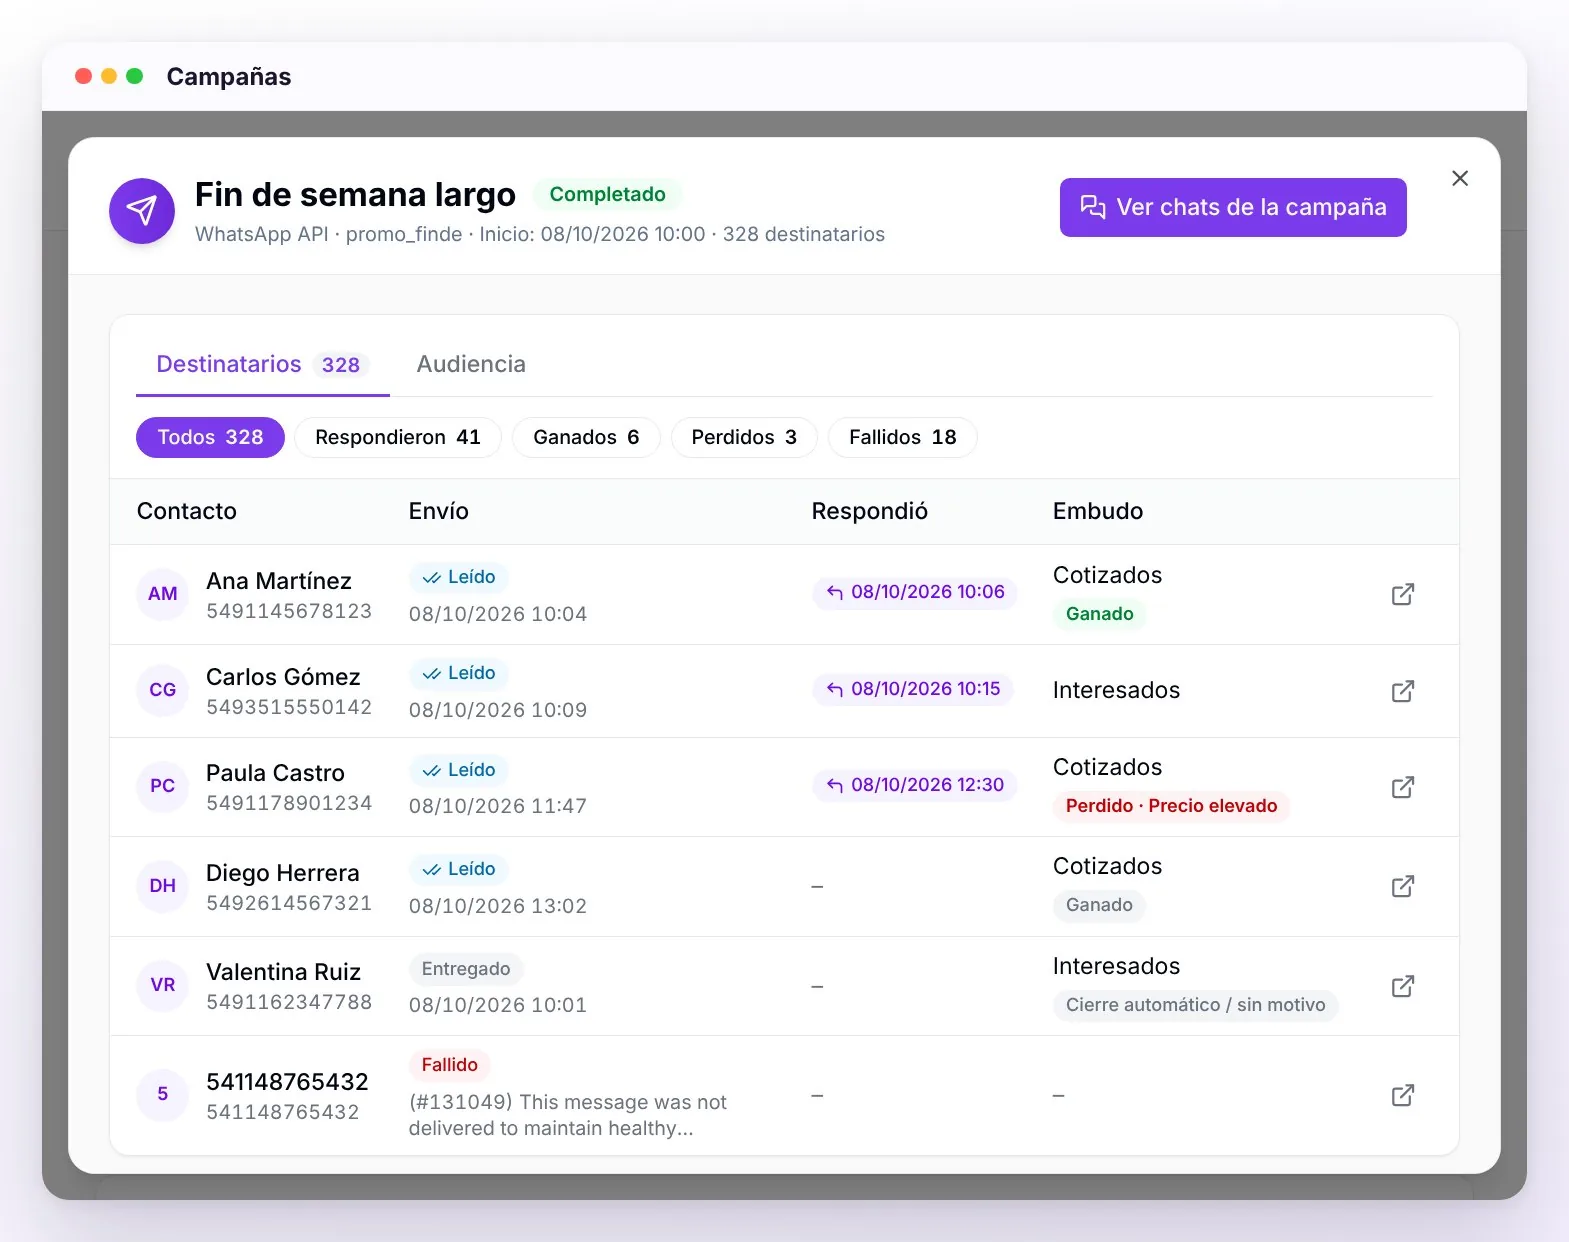This screenshot has height=1242, width=1569.
Task: Open Carlos Gómez row external link icon
Action: point(1402,691)
